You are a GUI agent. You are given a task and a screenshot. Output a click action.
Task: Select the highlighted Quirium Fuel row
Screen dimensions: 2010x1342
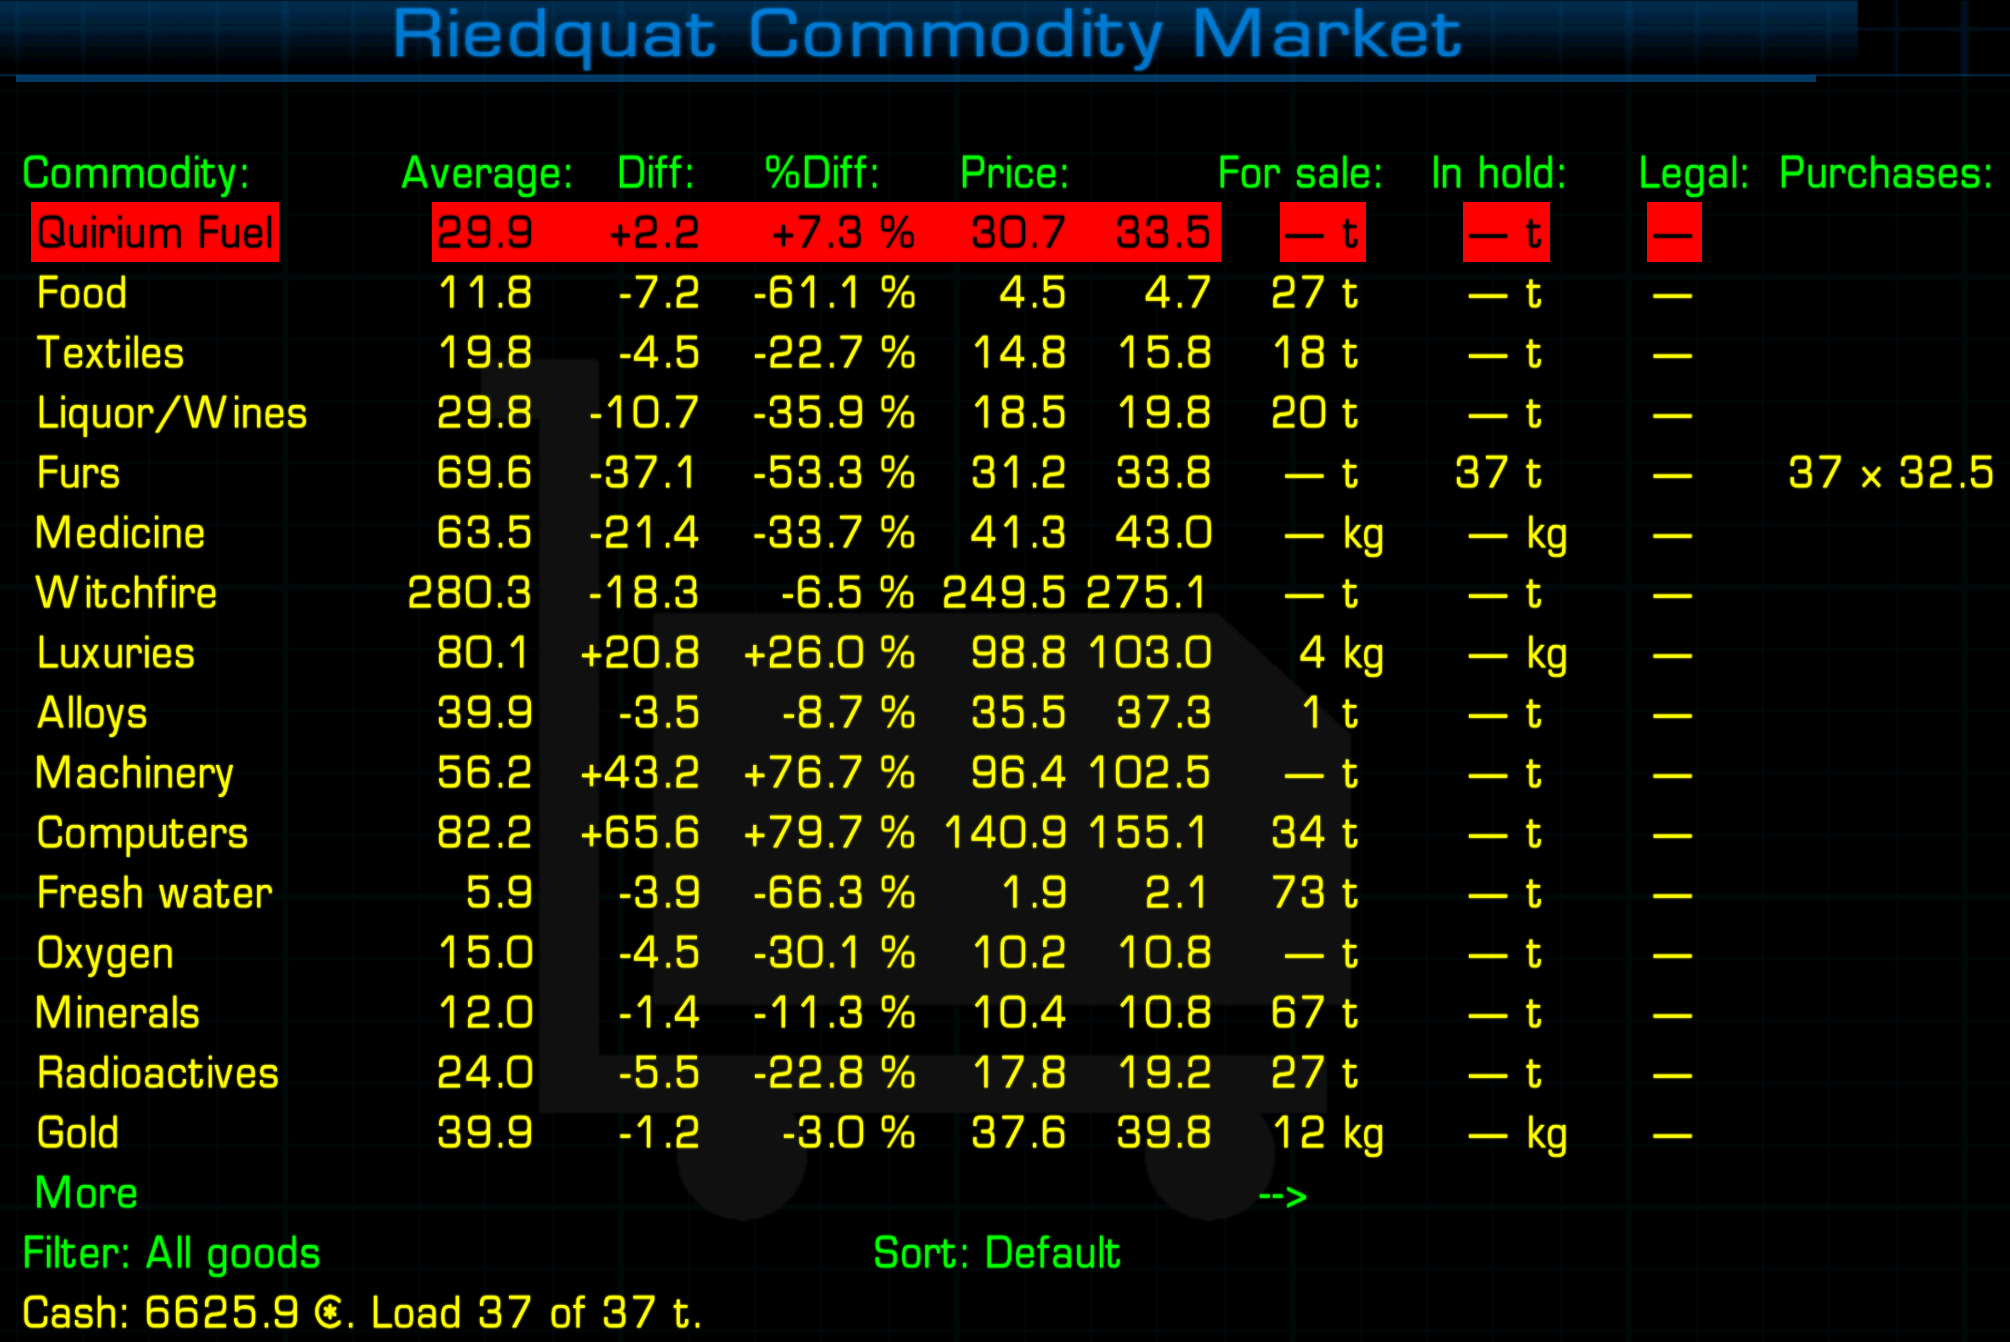(155, 233)
